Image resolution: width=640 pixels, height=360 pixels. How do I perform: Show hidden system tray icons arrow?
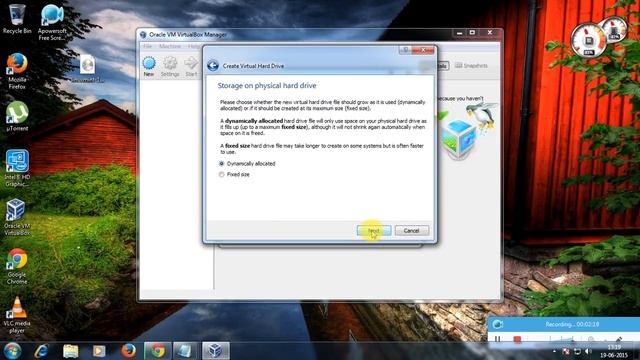554,351
